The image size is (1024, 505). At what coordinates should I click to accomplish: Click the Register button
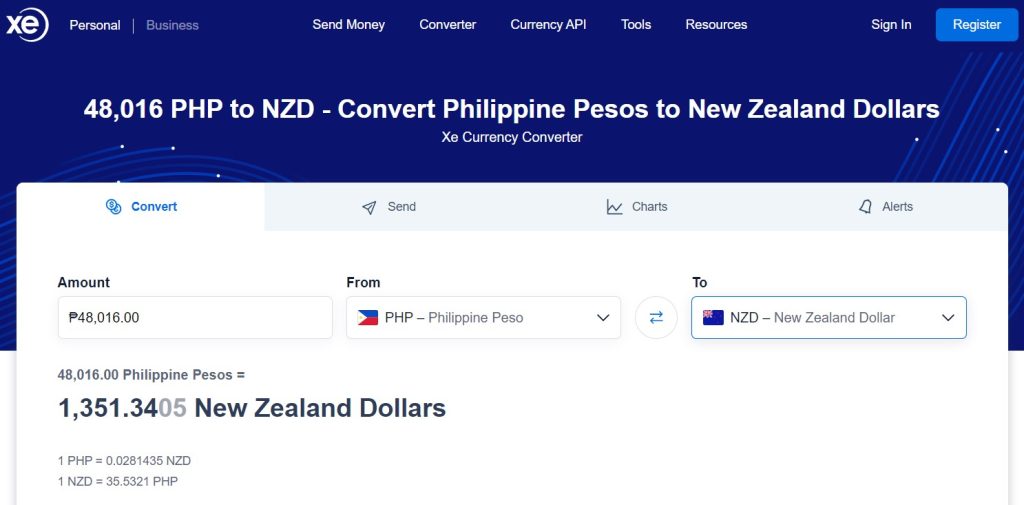coord(976,25)
